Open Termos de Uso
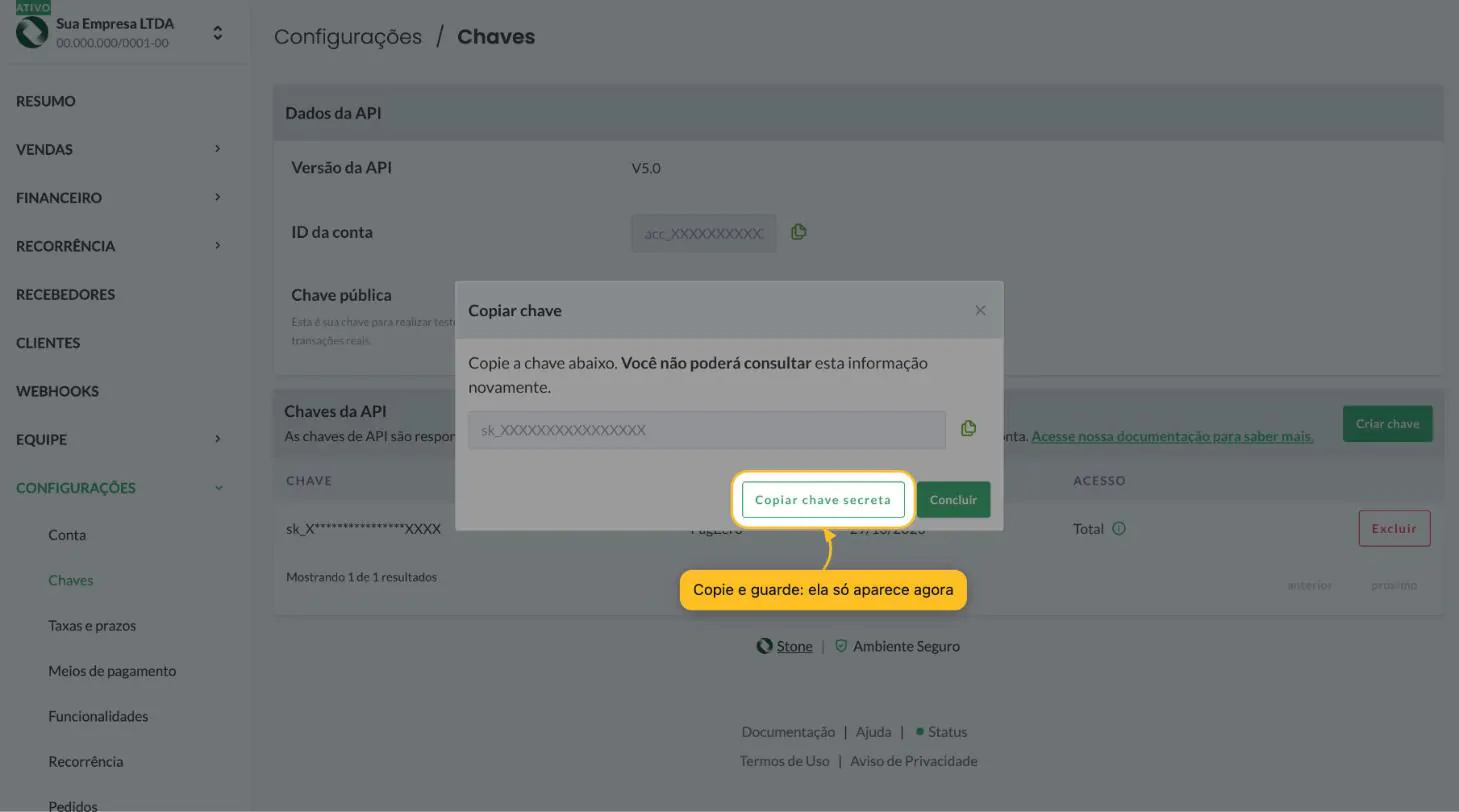Image resolution: width=1459 pixels, height=812 pixels. [784, 761]
